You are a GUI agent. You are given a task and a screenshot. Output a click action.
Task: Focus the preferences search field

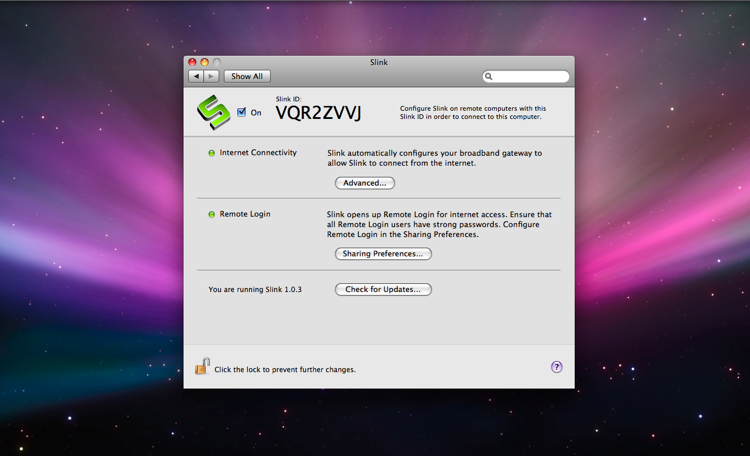(x=526, y=77)
